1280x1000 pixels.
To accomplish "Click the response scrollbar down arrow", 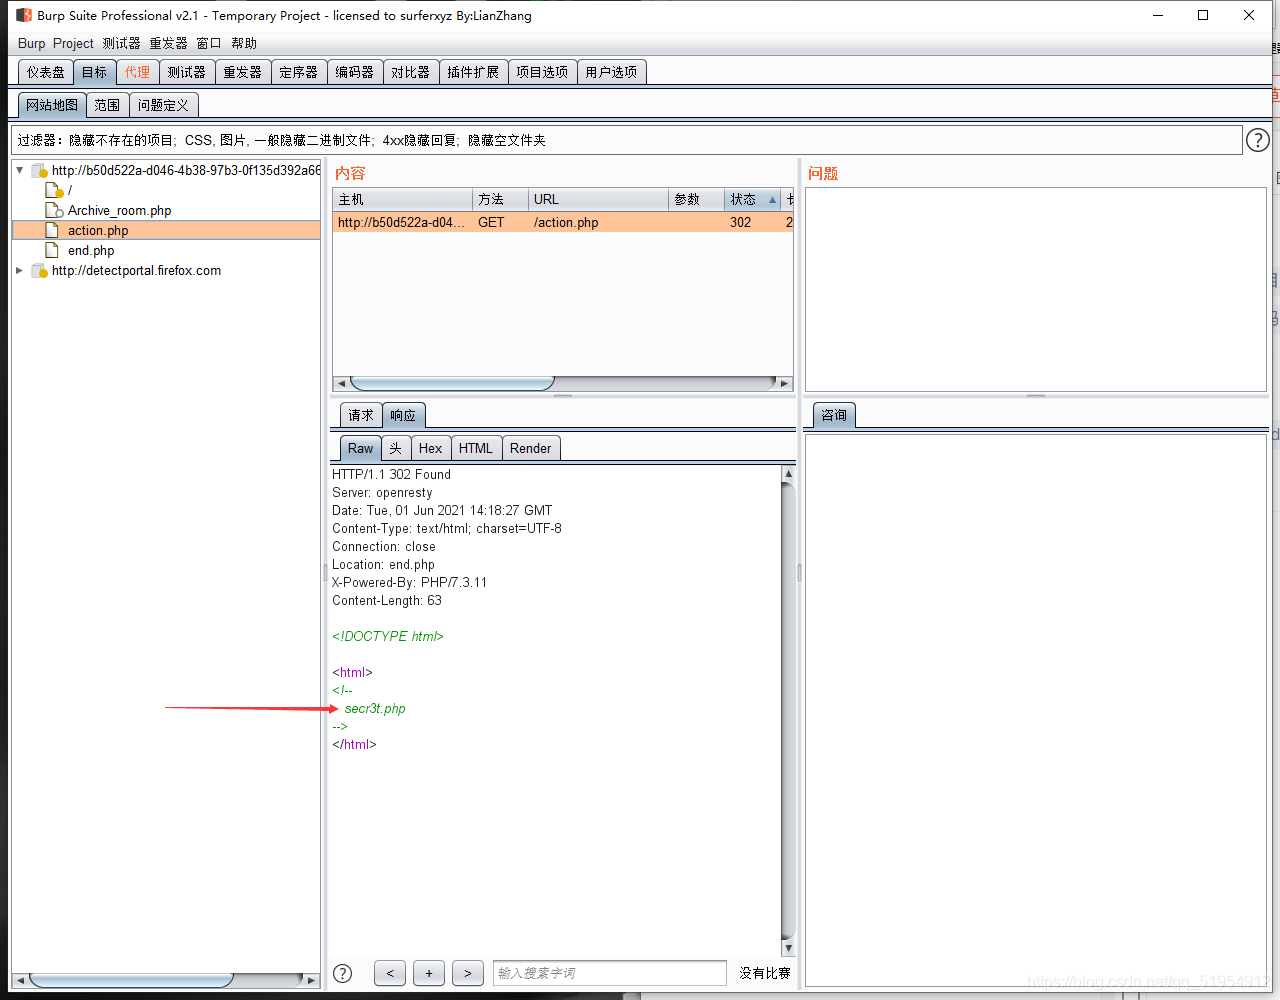I will (788, 948).
